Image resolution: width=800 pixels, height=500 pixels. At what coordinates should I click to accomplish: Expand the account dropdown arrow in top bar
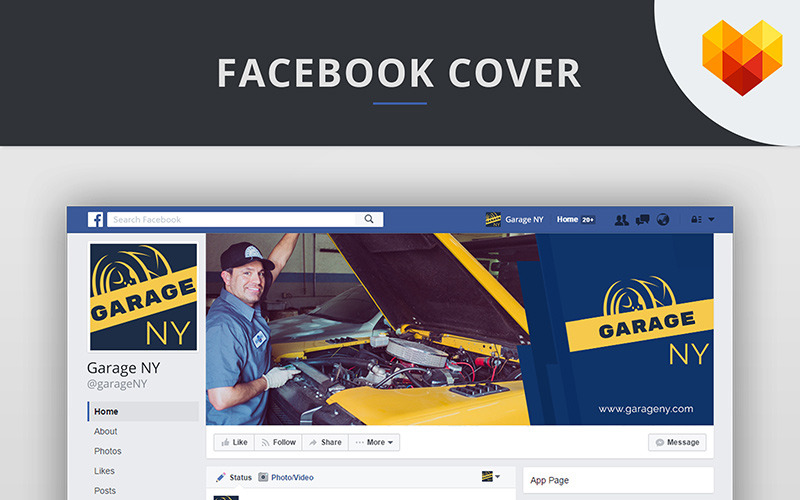(711, 219)
